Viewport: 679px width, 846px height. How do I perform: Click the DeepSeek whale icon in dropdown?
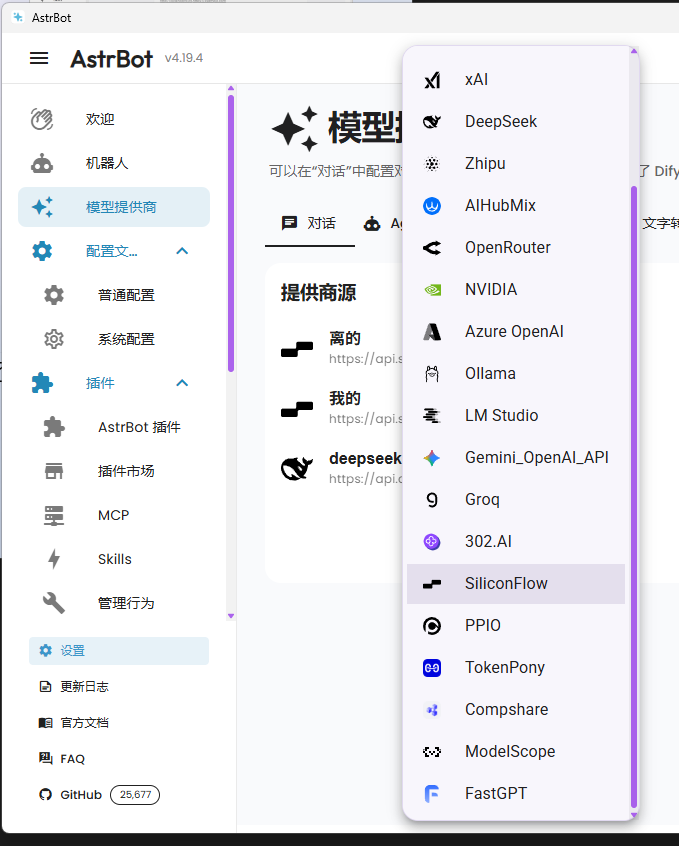432,122
